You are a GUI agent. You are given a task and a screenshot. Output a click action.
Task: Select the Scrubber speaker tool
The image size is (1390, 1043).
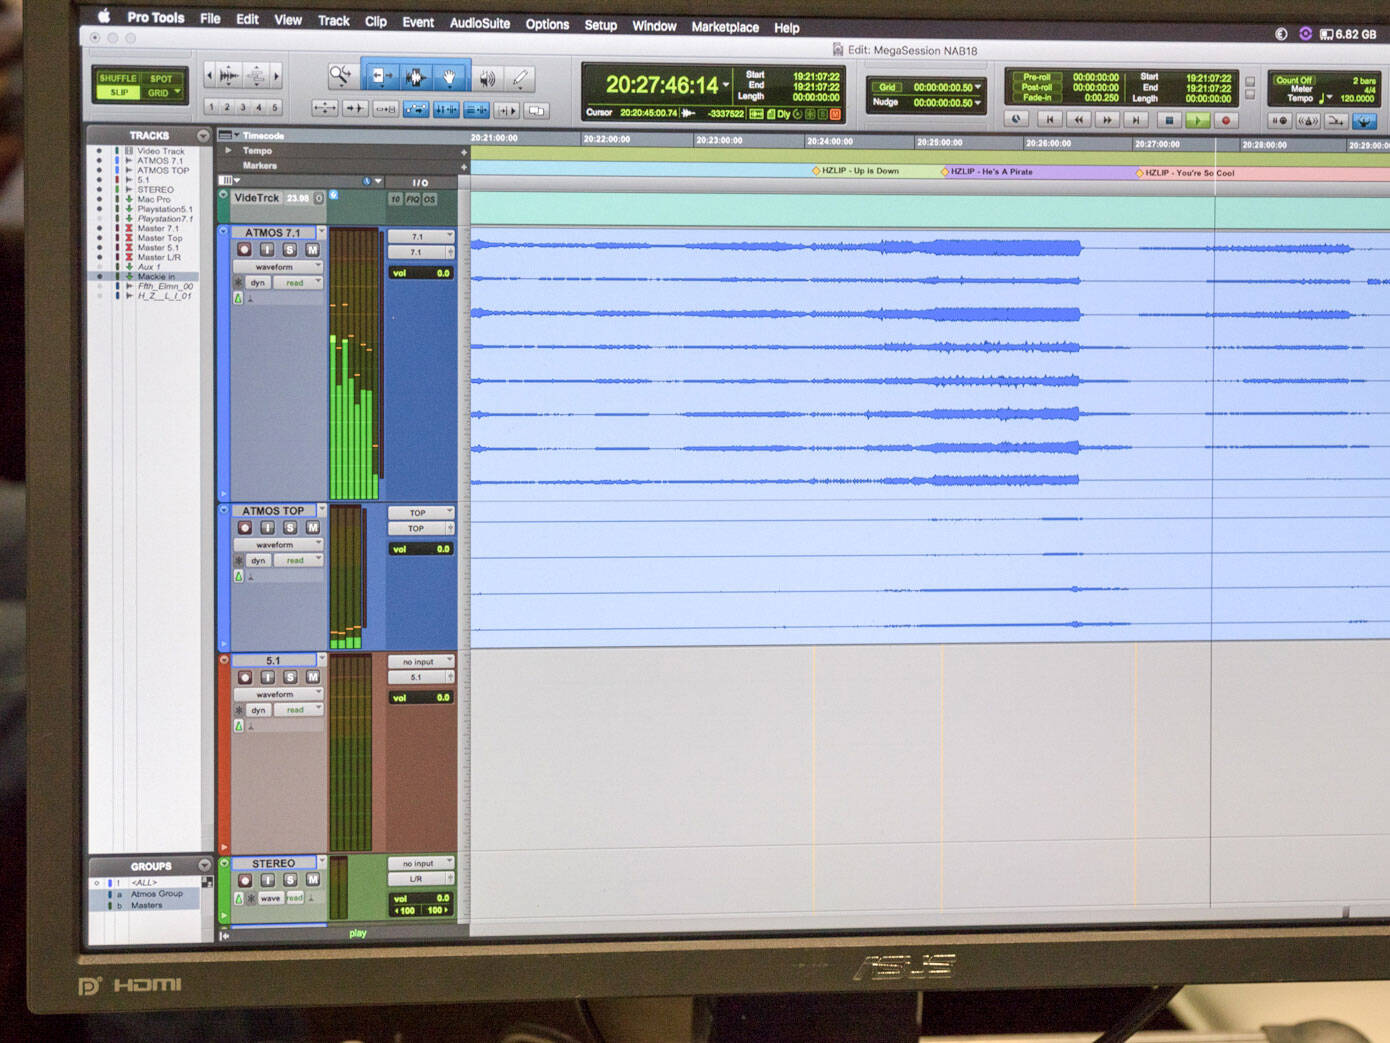pos(487,78)
